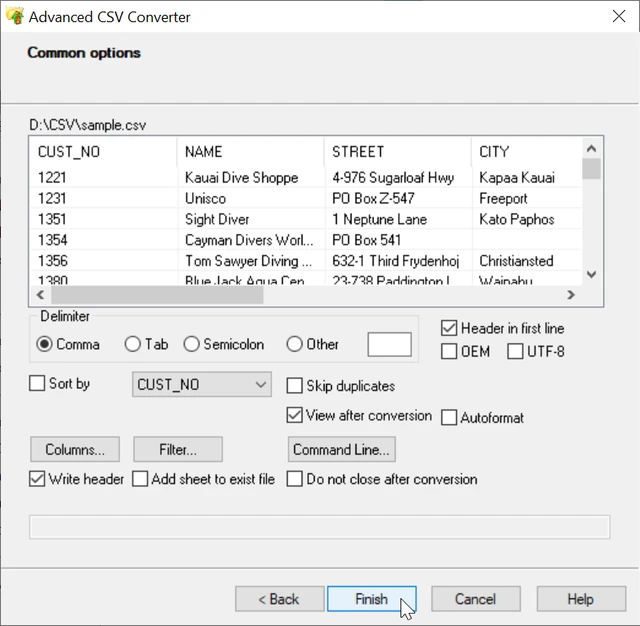Click the right arrow of horizontal scrollbar
The width and height of the screenshot is (640, 626).
571,296
